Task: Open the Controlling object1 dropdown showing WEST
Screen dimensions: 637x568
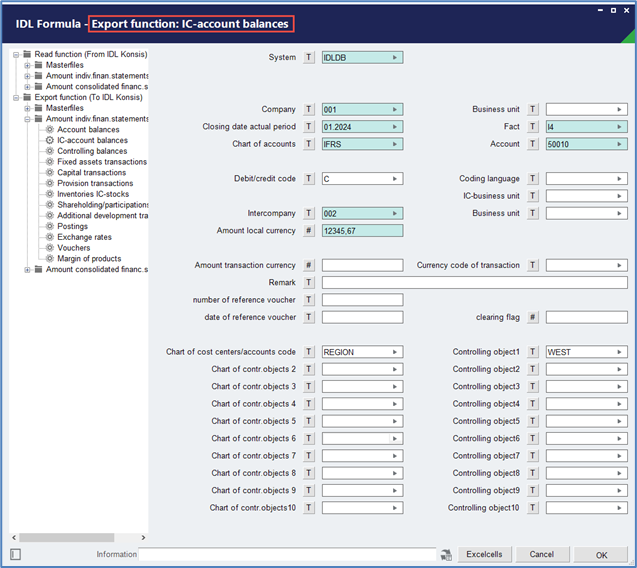Action: [x=619, y=352]
